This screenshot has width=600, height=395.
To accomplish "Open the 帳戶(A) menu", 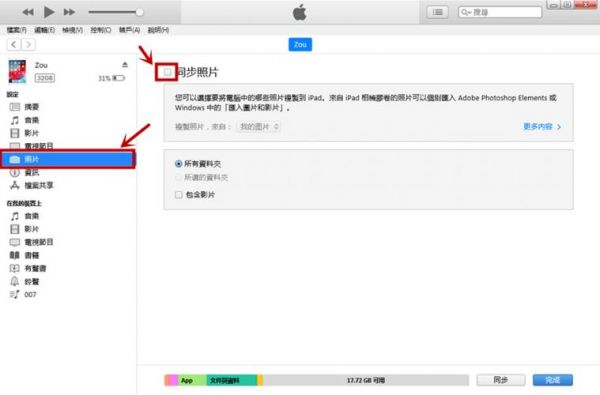I will coord(129,30).
